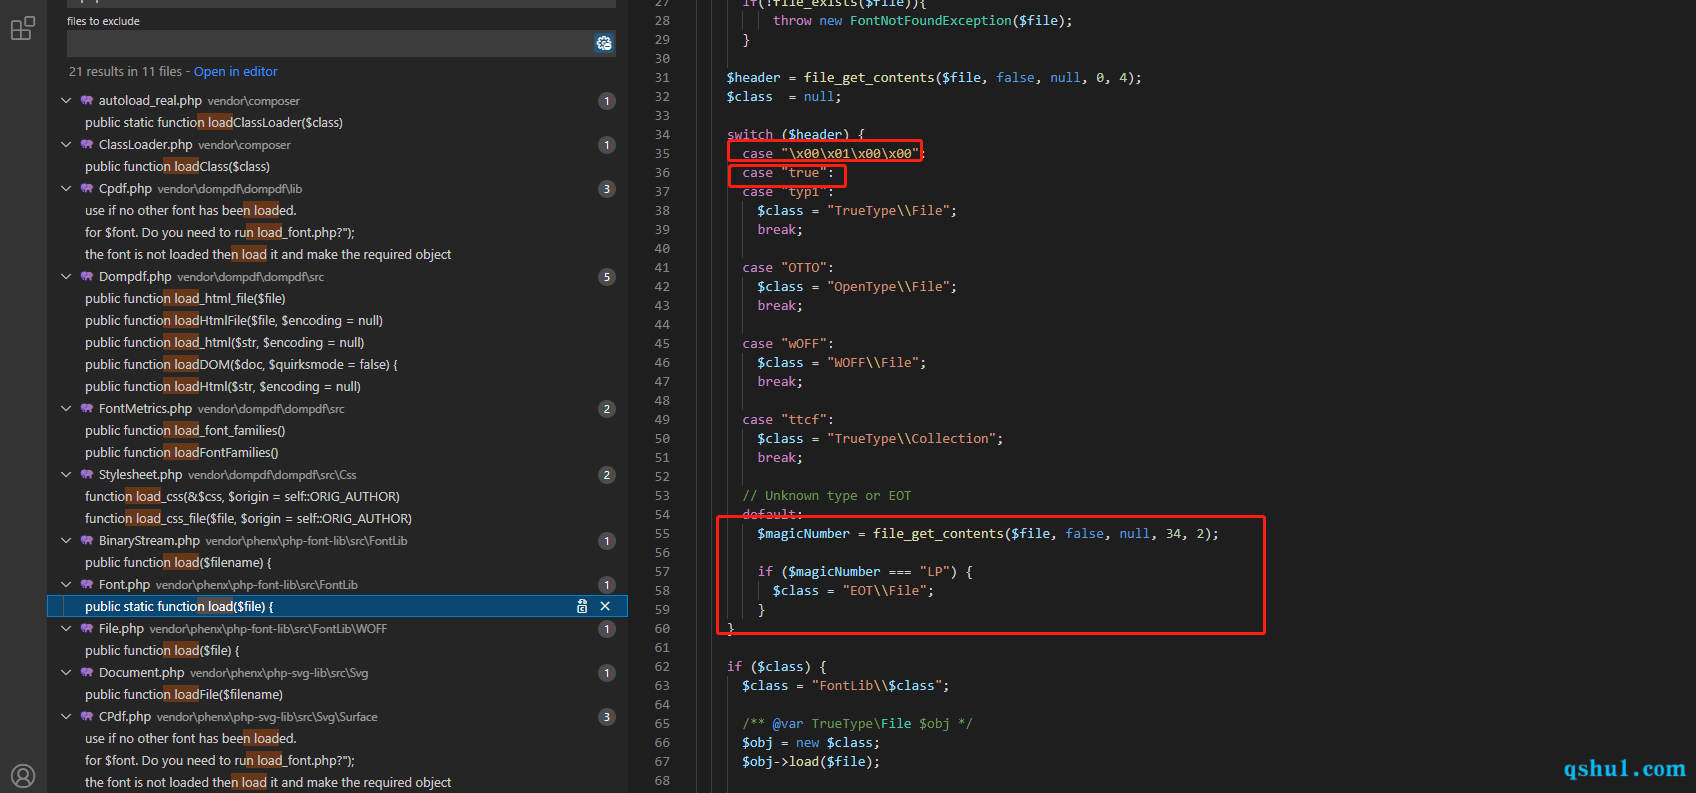Place cursor on case "OTTO": line

point(788,267)
